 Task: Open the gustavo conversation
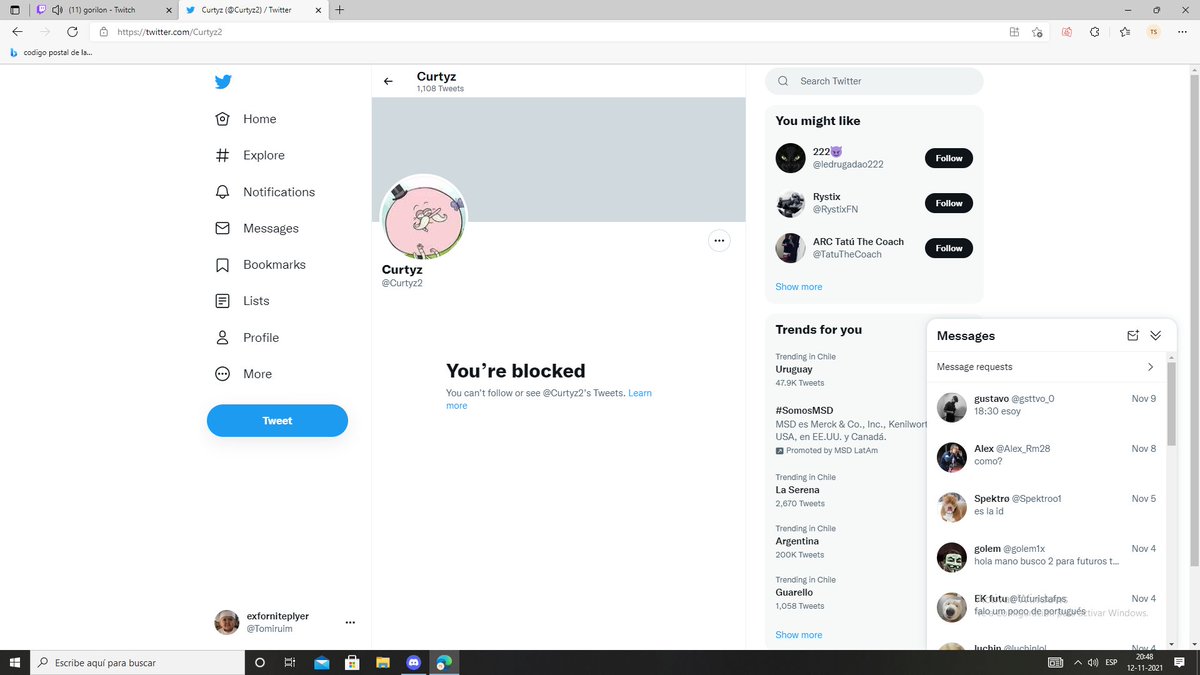click(x=1046, y=407)
